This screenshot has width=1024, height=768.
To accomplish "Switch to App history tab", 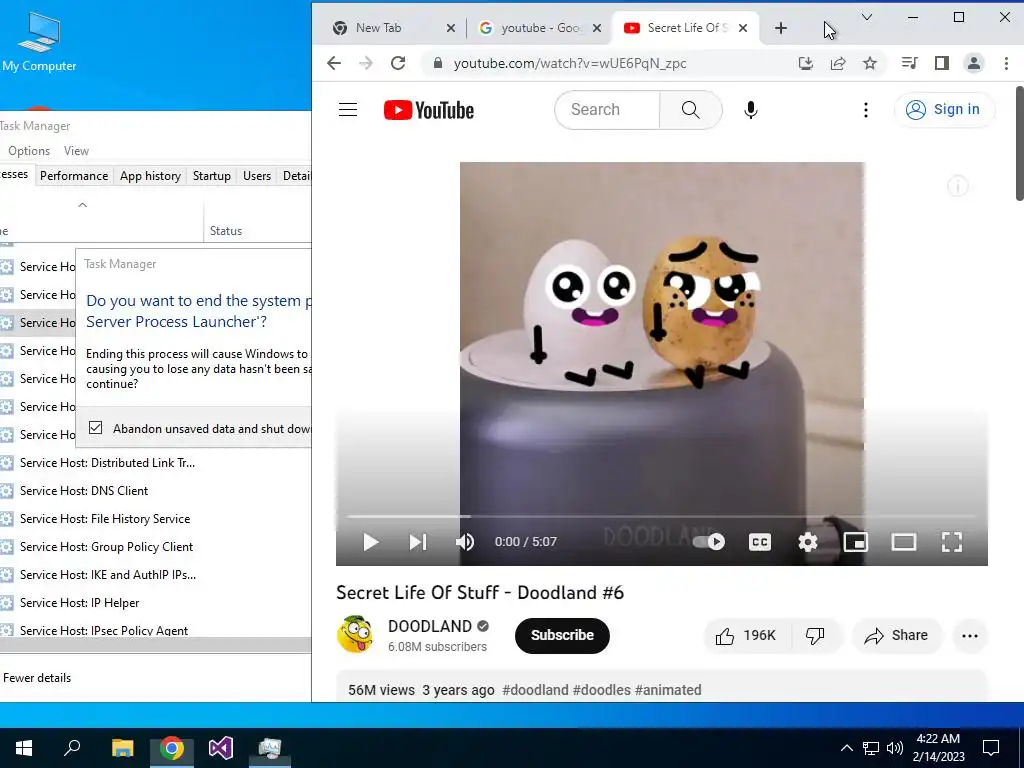I will [x=150, y=176].
